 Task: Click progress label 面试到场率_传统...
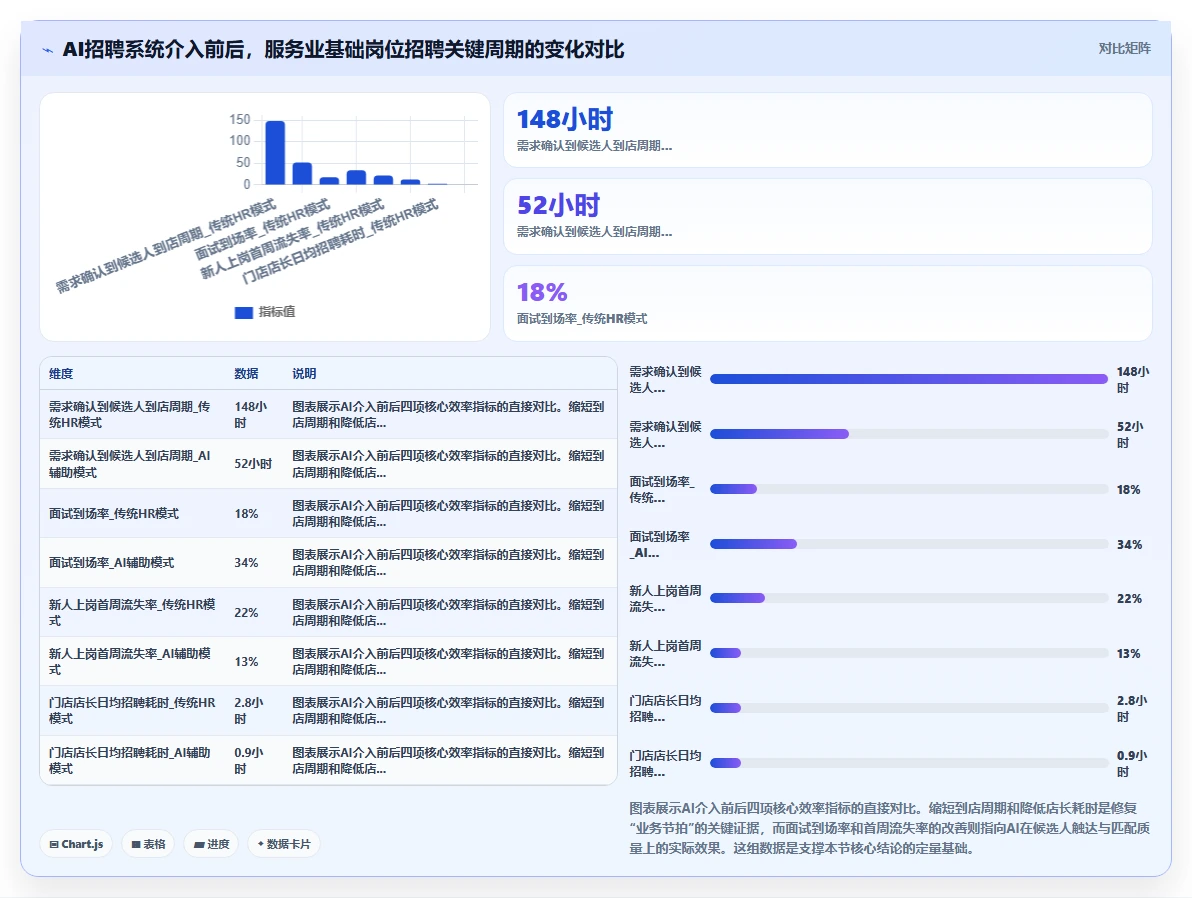coord(663,489)
